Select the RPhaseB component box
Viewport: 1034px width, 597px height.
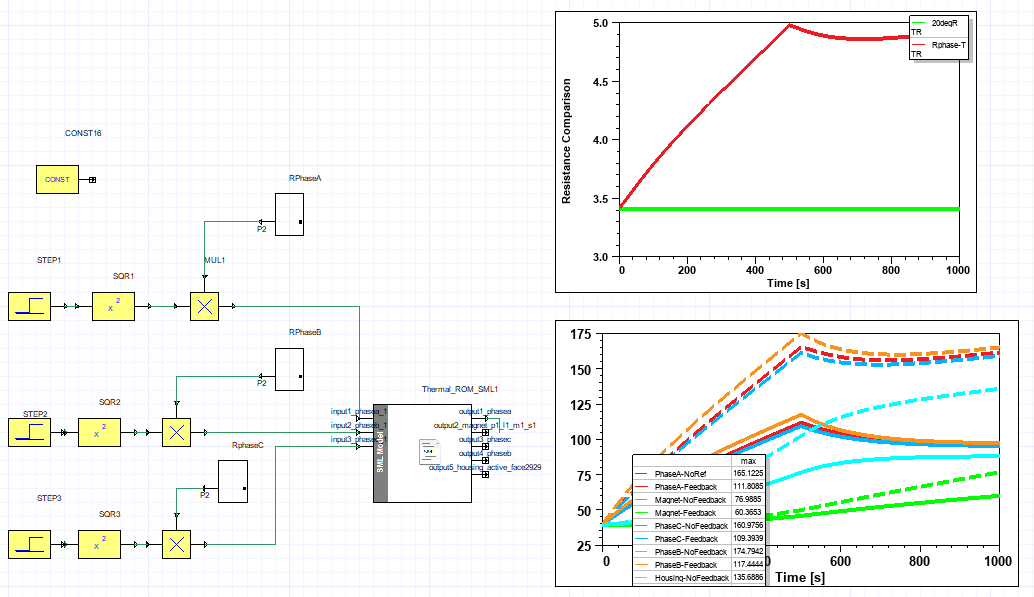[289, 369]
